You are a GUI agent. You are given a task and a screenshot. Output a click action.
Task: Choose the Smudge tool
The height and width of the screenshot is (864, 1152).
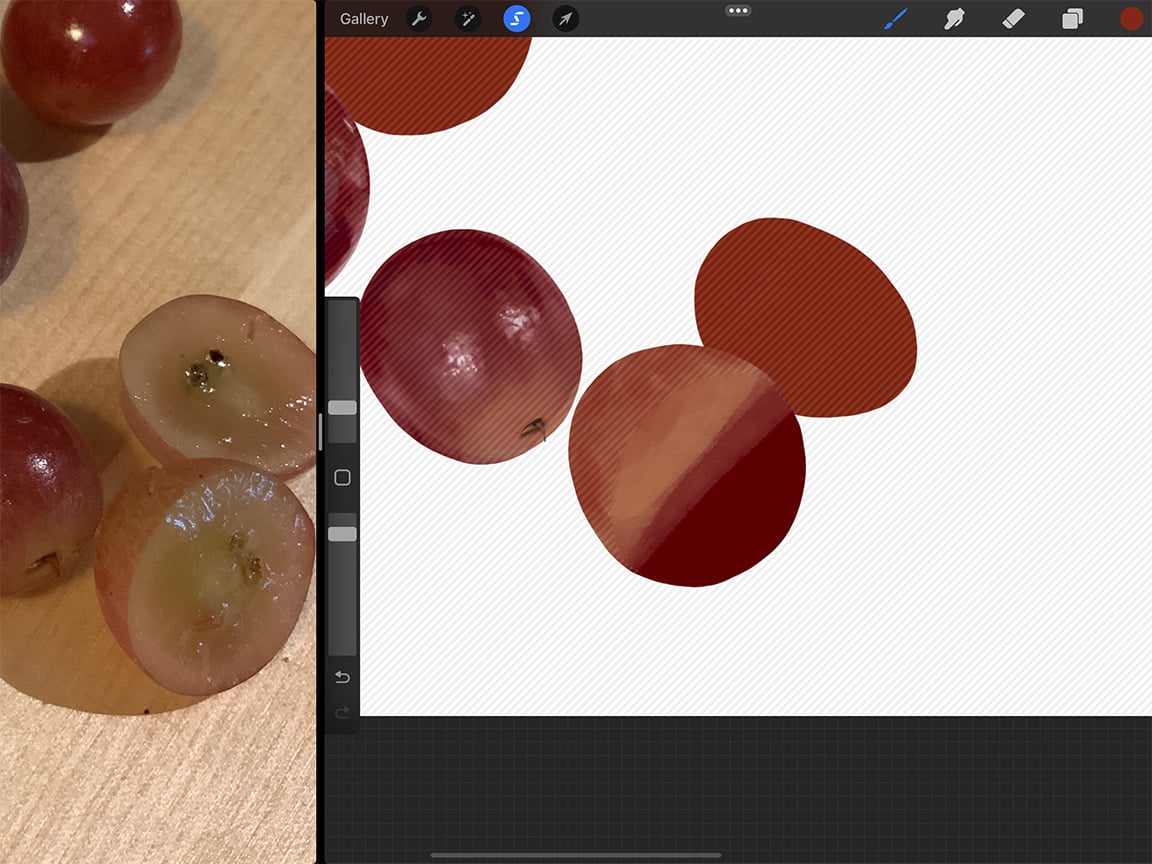coord(954,18)
